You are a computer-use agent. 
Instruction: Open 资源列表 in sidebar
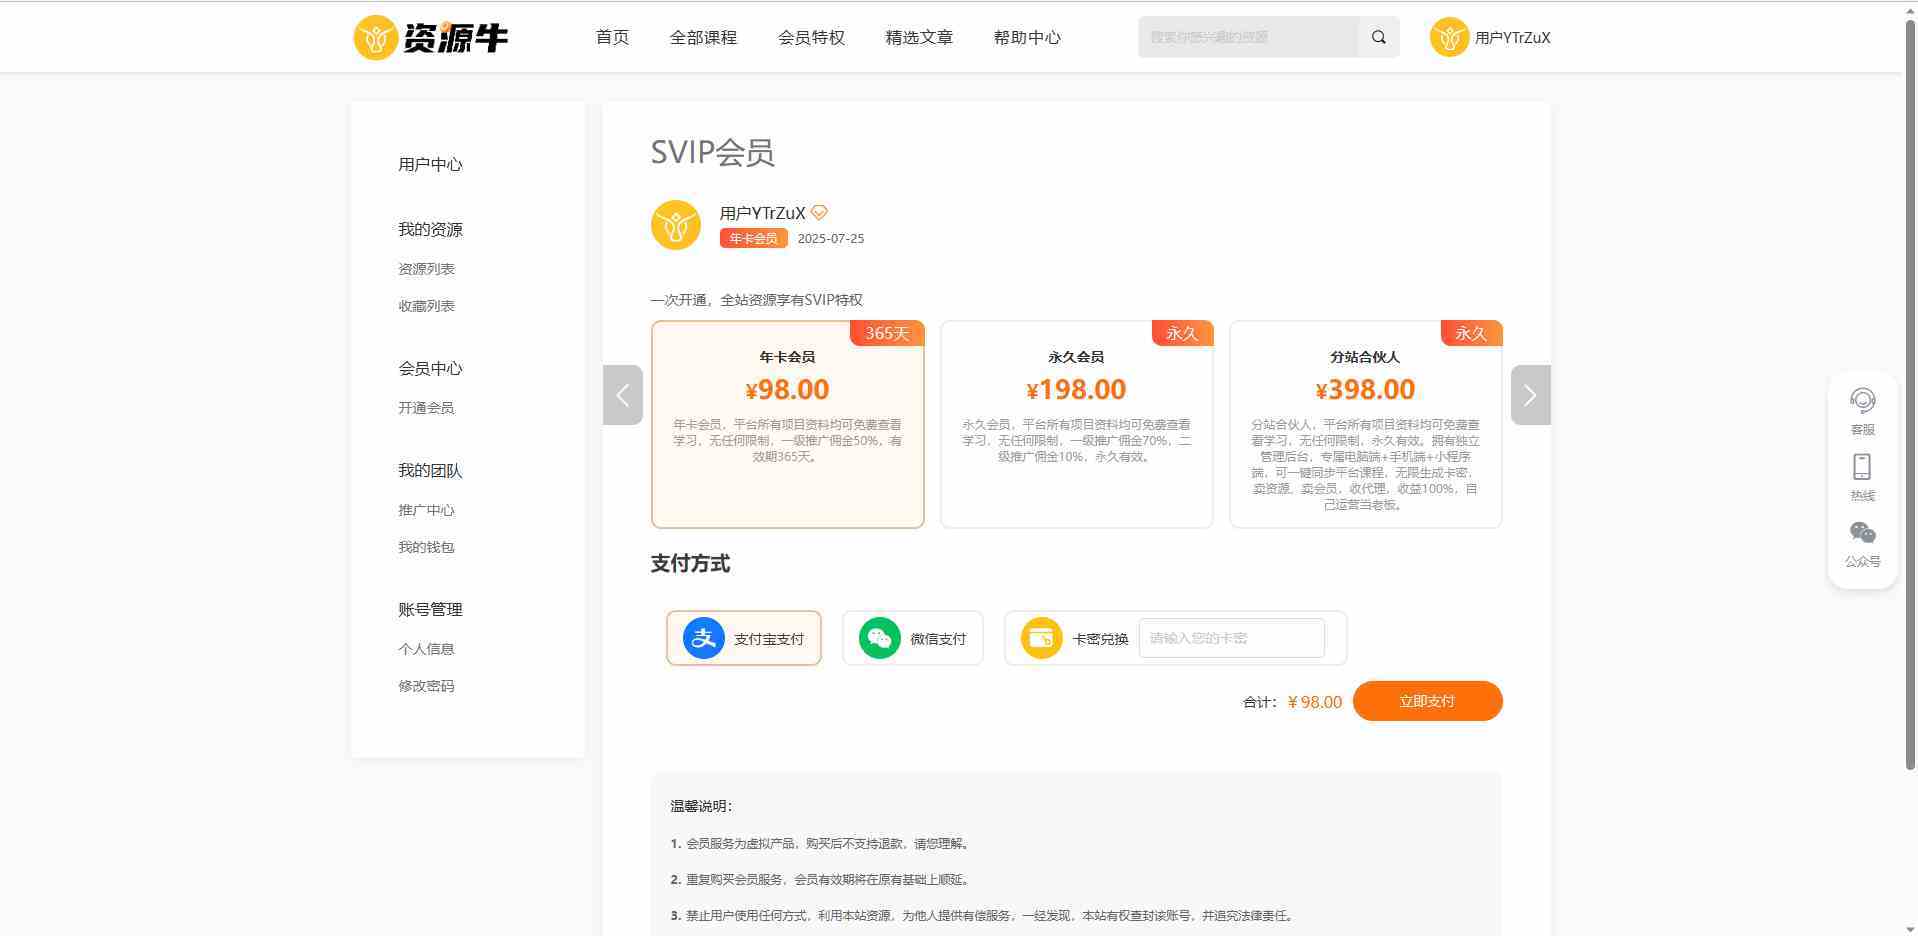[426, 269]
